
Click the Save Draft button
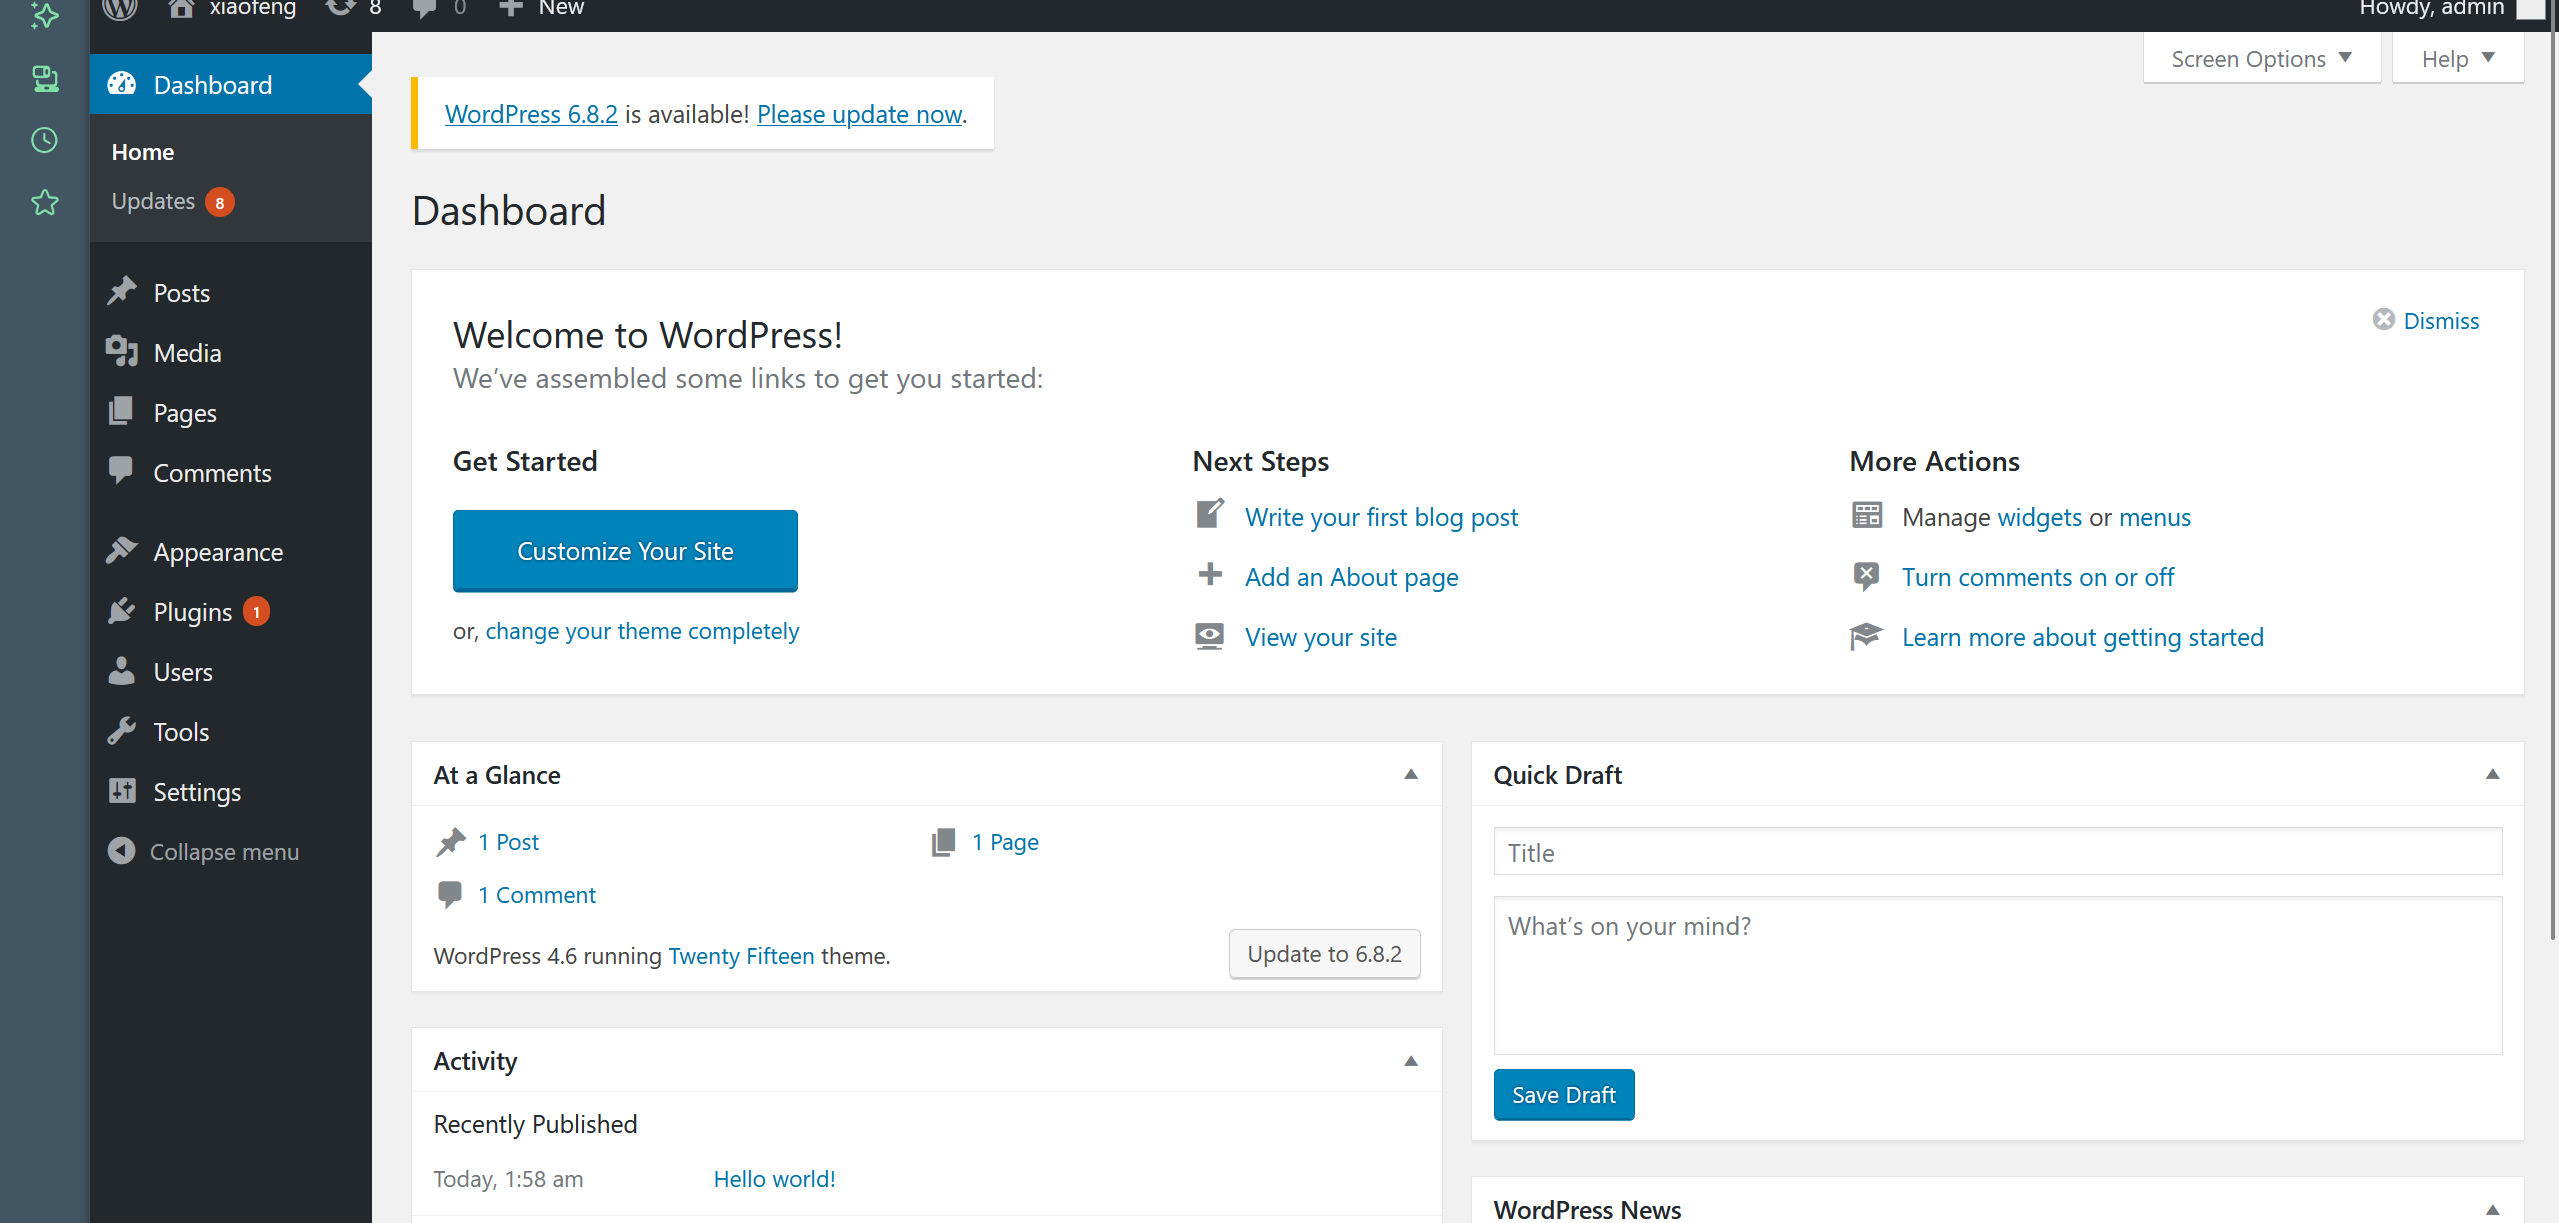(x=1564, y=1095)
